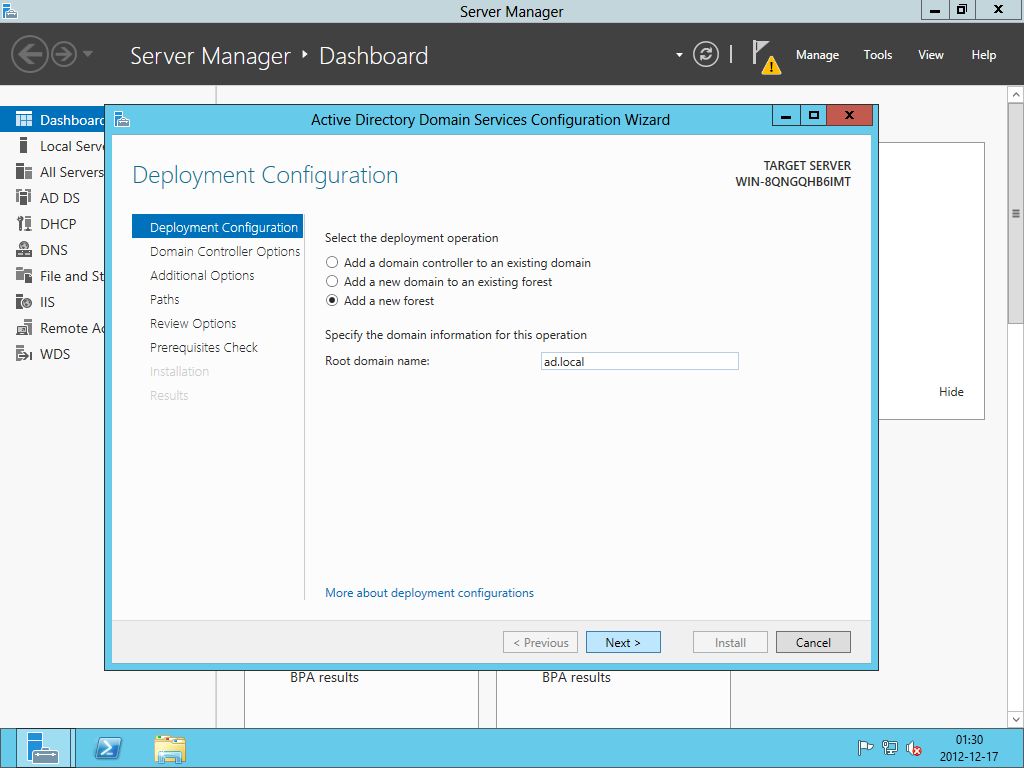Open dropdown arrow left of refresh button
1024x768 pixels.
click(x=679, y=55)
